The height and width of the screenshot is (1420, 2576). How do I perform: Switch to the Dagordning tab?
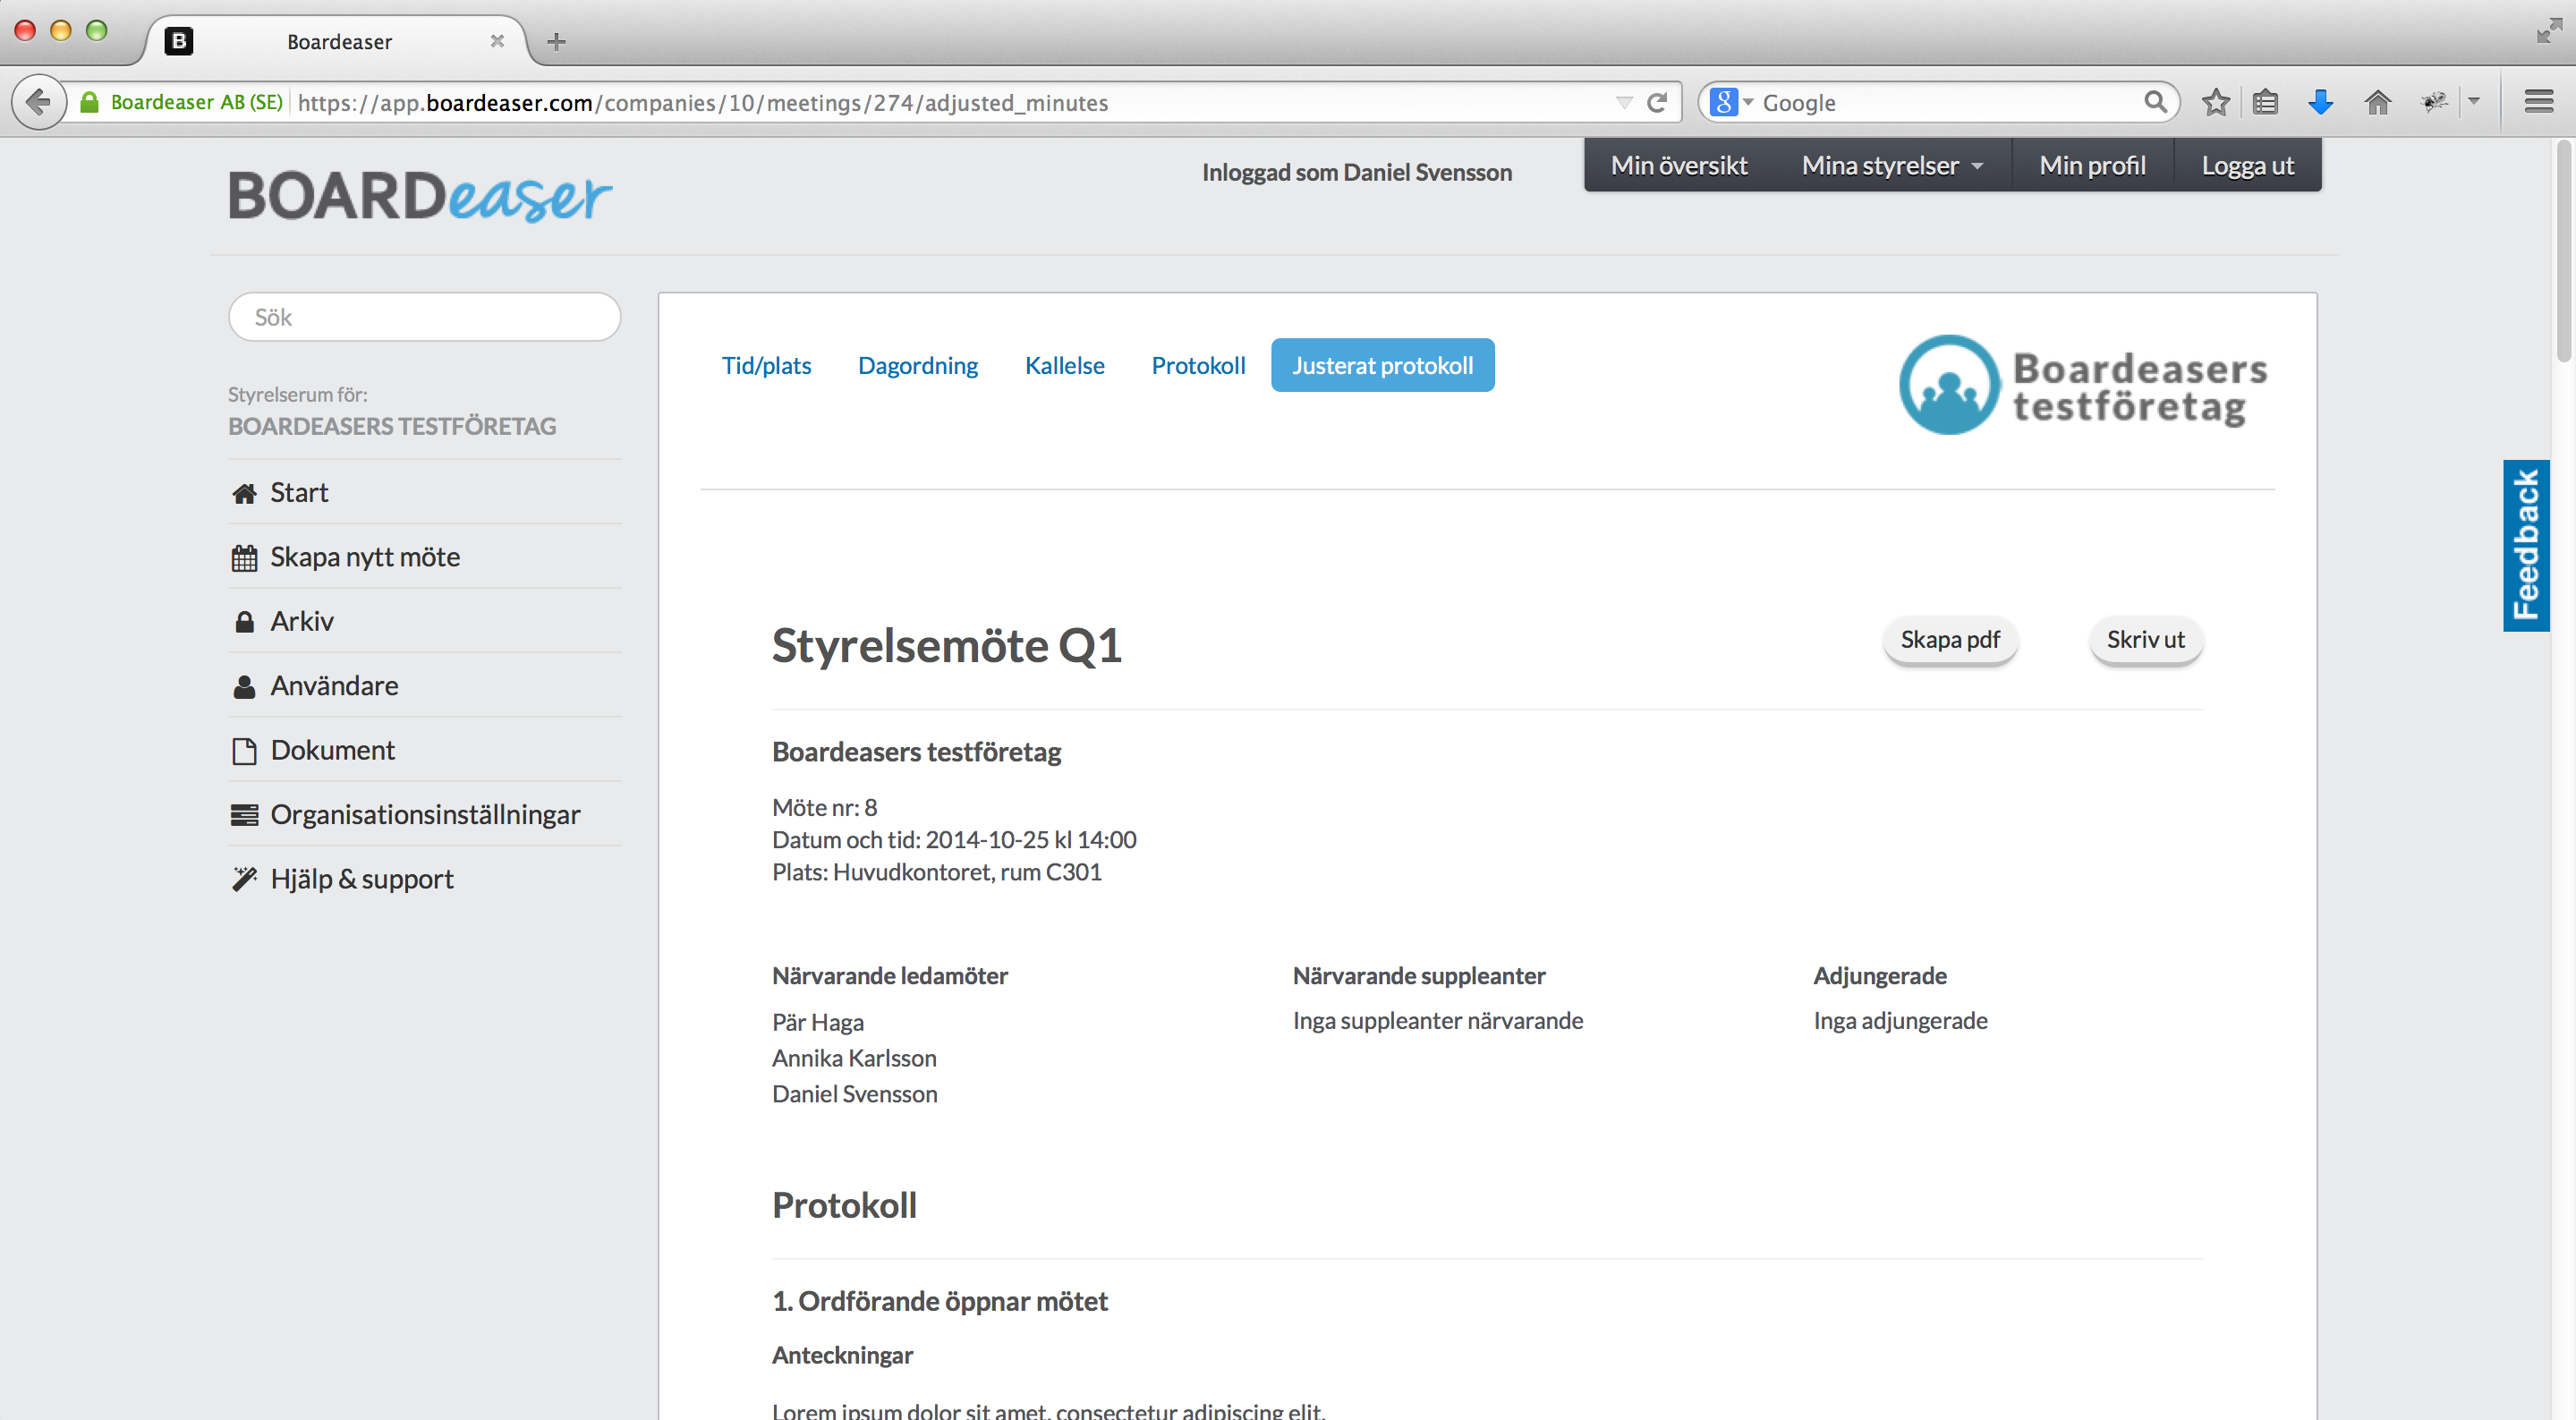click(x=918, y=366)
